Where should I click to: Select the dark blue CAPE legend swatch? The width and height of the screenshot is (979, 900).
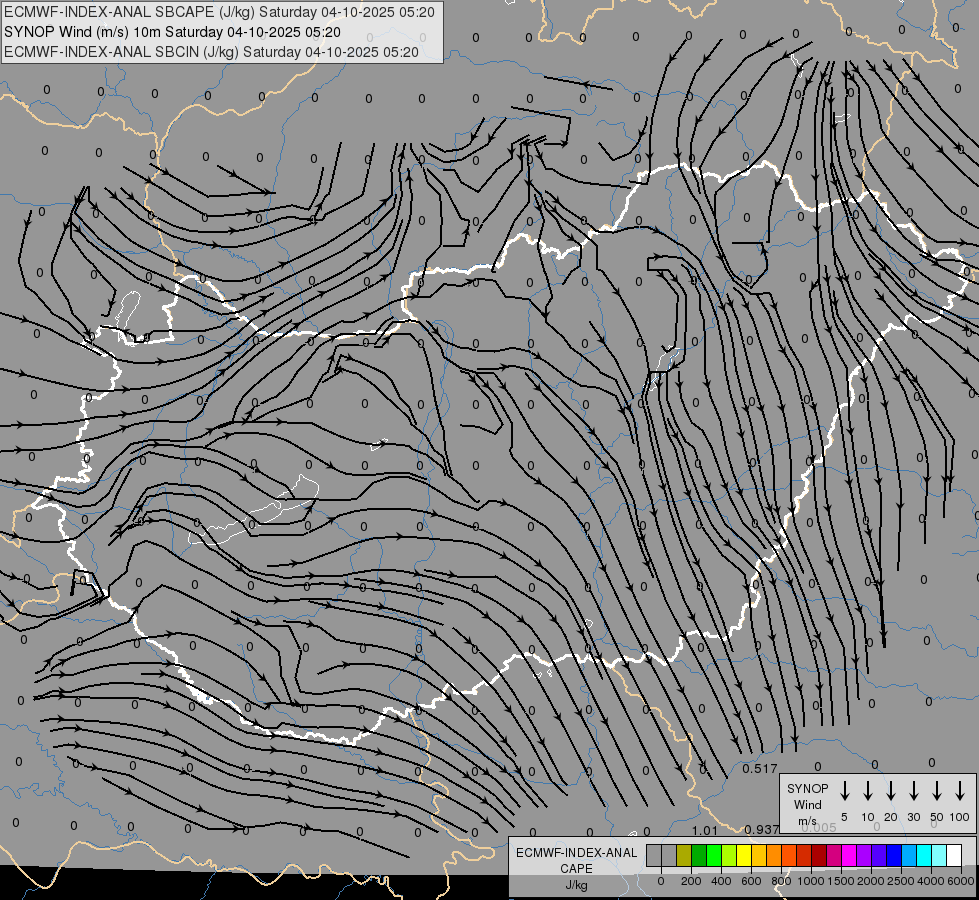coord(893,856)
